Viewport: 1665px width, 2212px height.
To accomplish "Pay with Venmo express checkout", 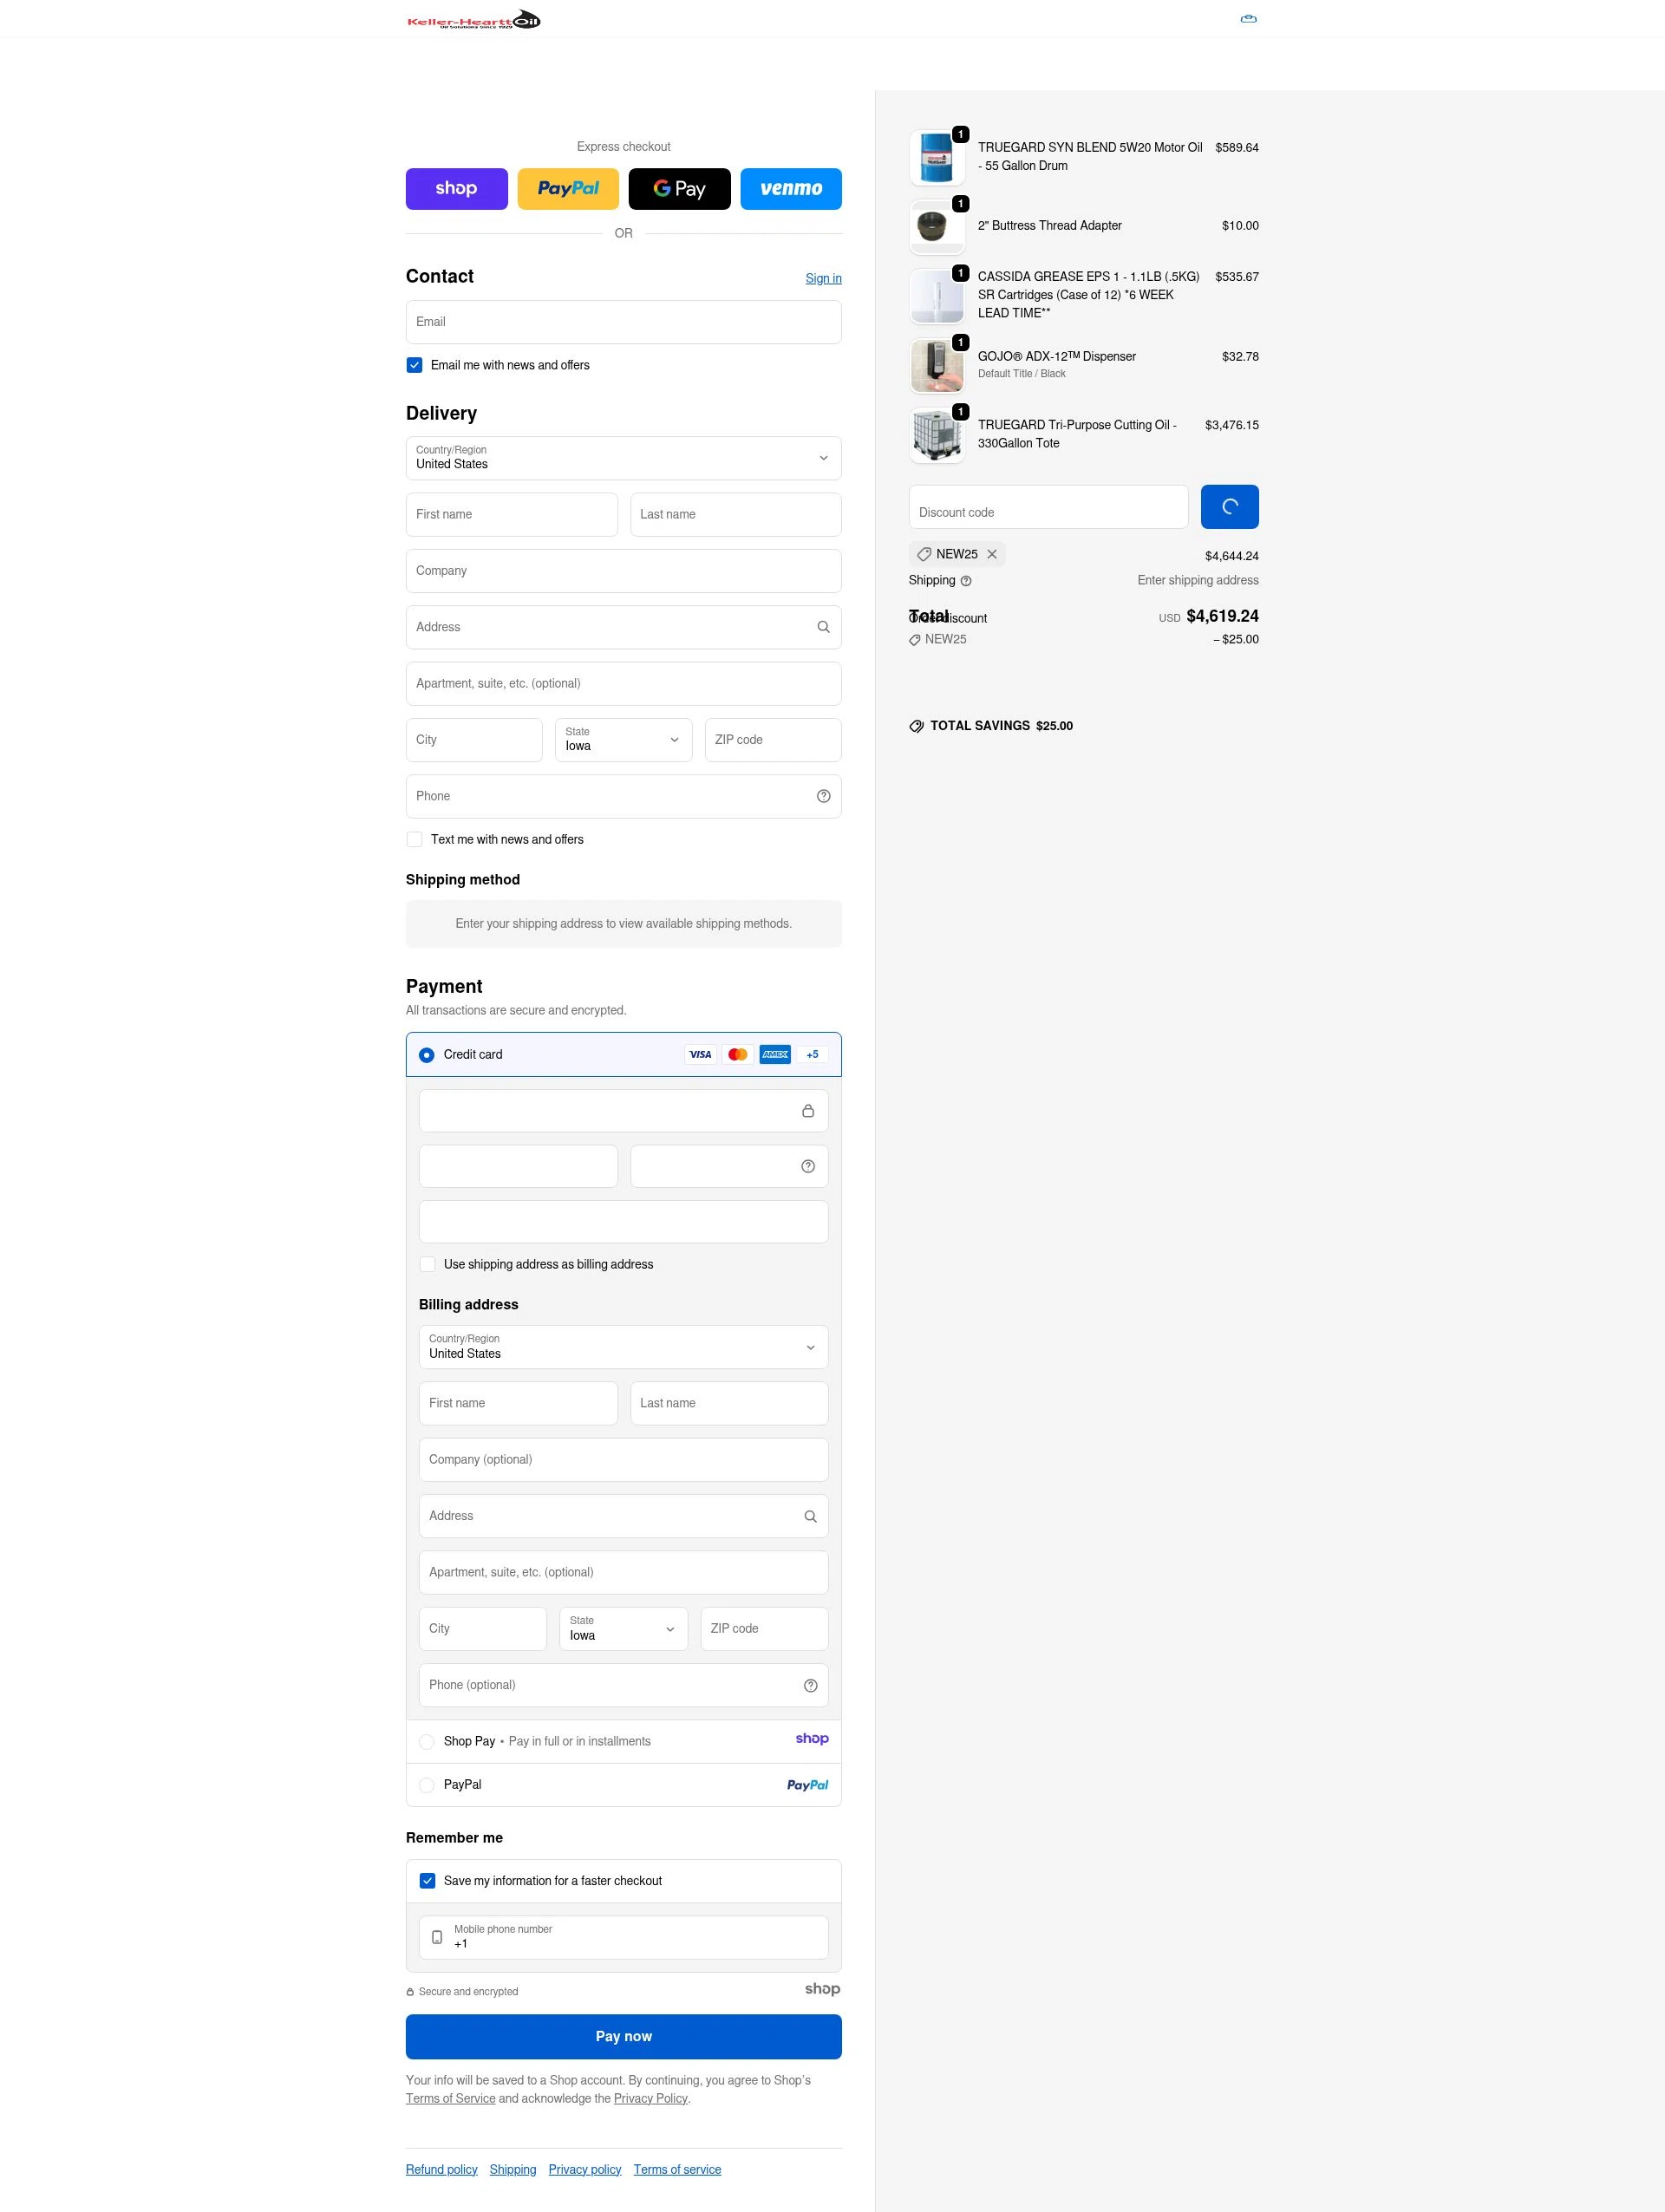I will (791, 188).
